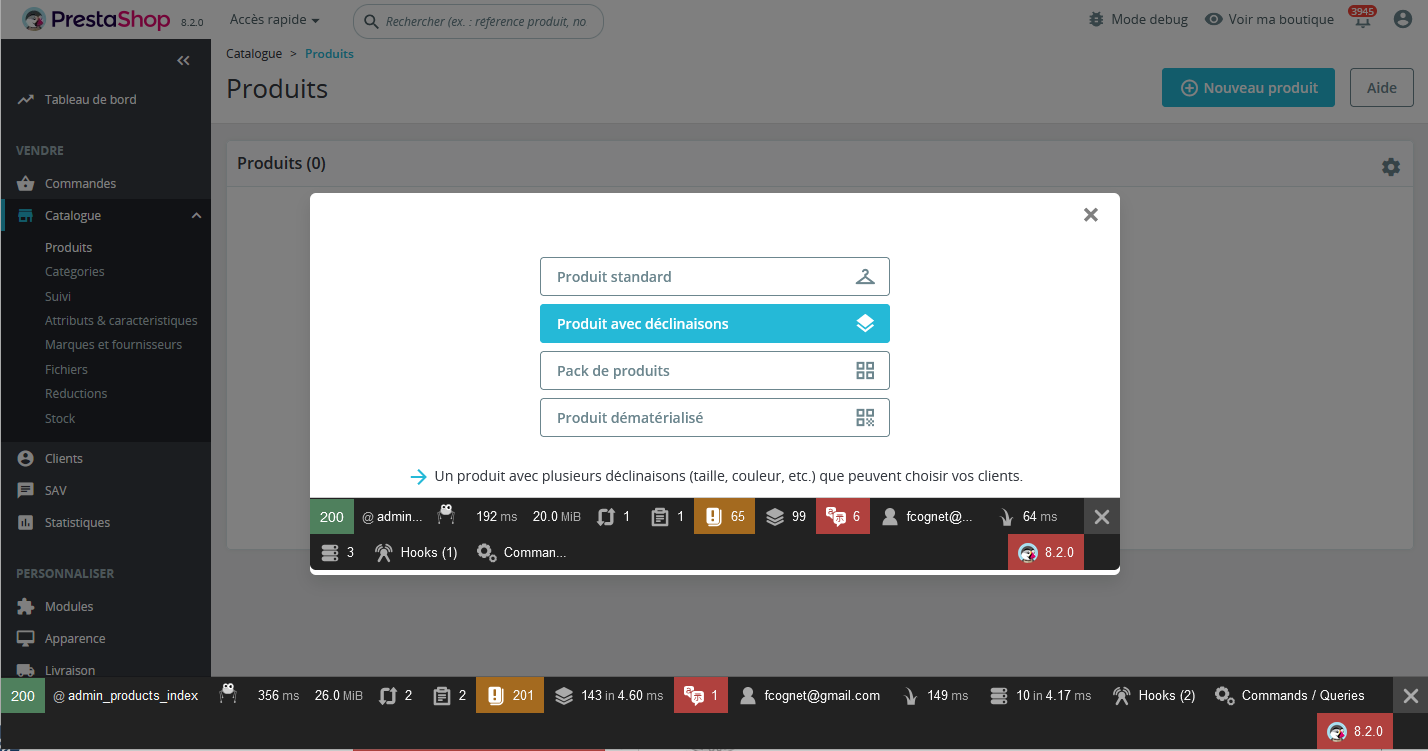This screenshot has width=1428, height=751.
Task: Click Commands / Queries entry
Action: [1289, 695]
